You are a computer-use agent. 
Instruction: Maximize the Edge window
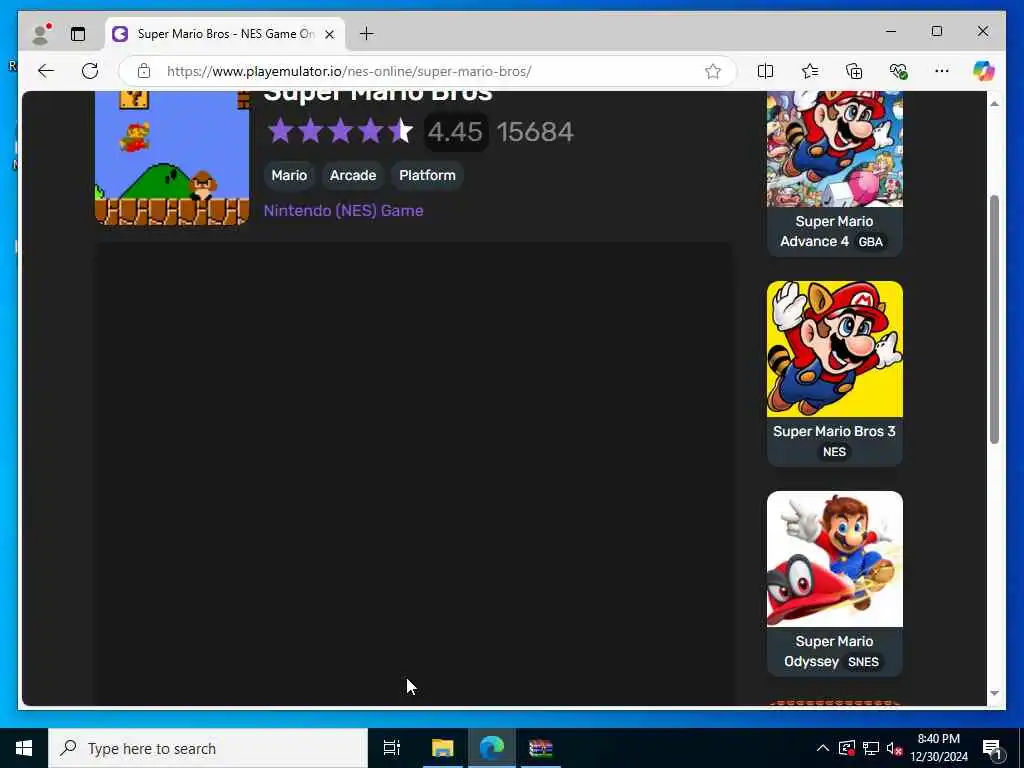pyautogui.click(x=936, y=31)
